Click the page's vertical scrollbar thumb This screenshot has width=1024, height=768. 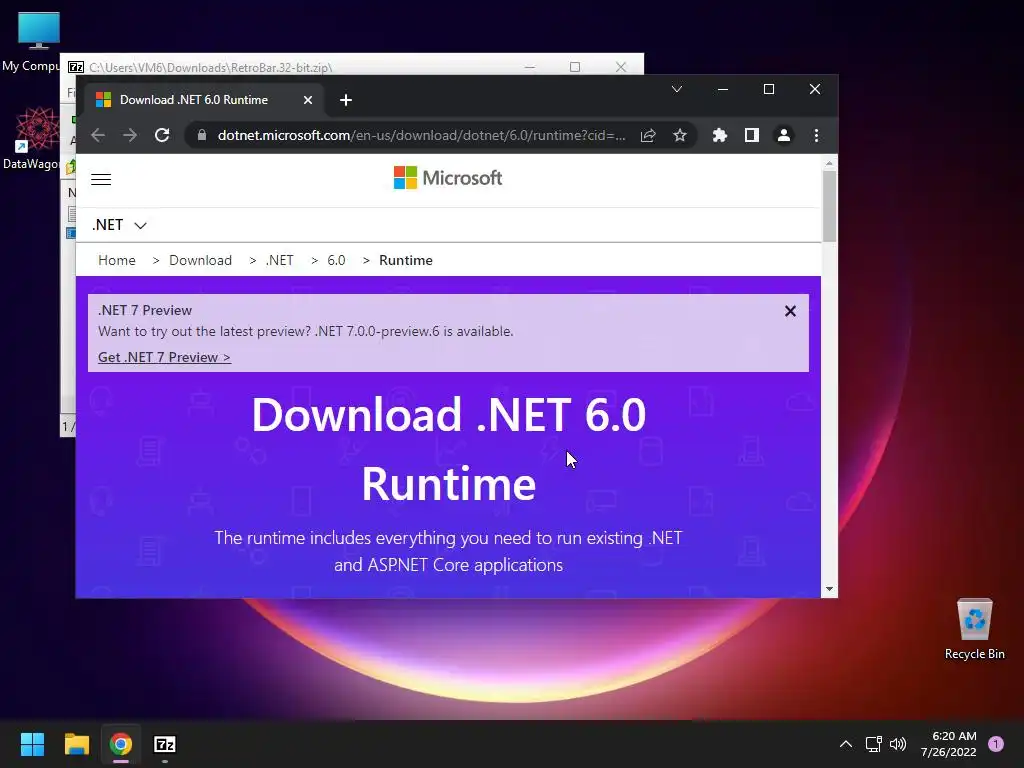pos(829,206)
